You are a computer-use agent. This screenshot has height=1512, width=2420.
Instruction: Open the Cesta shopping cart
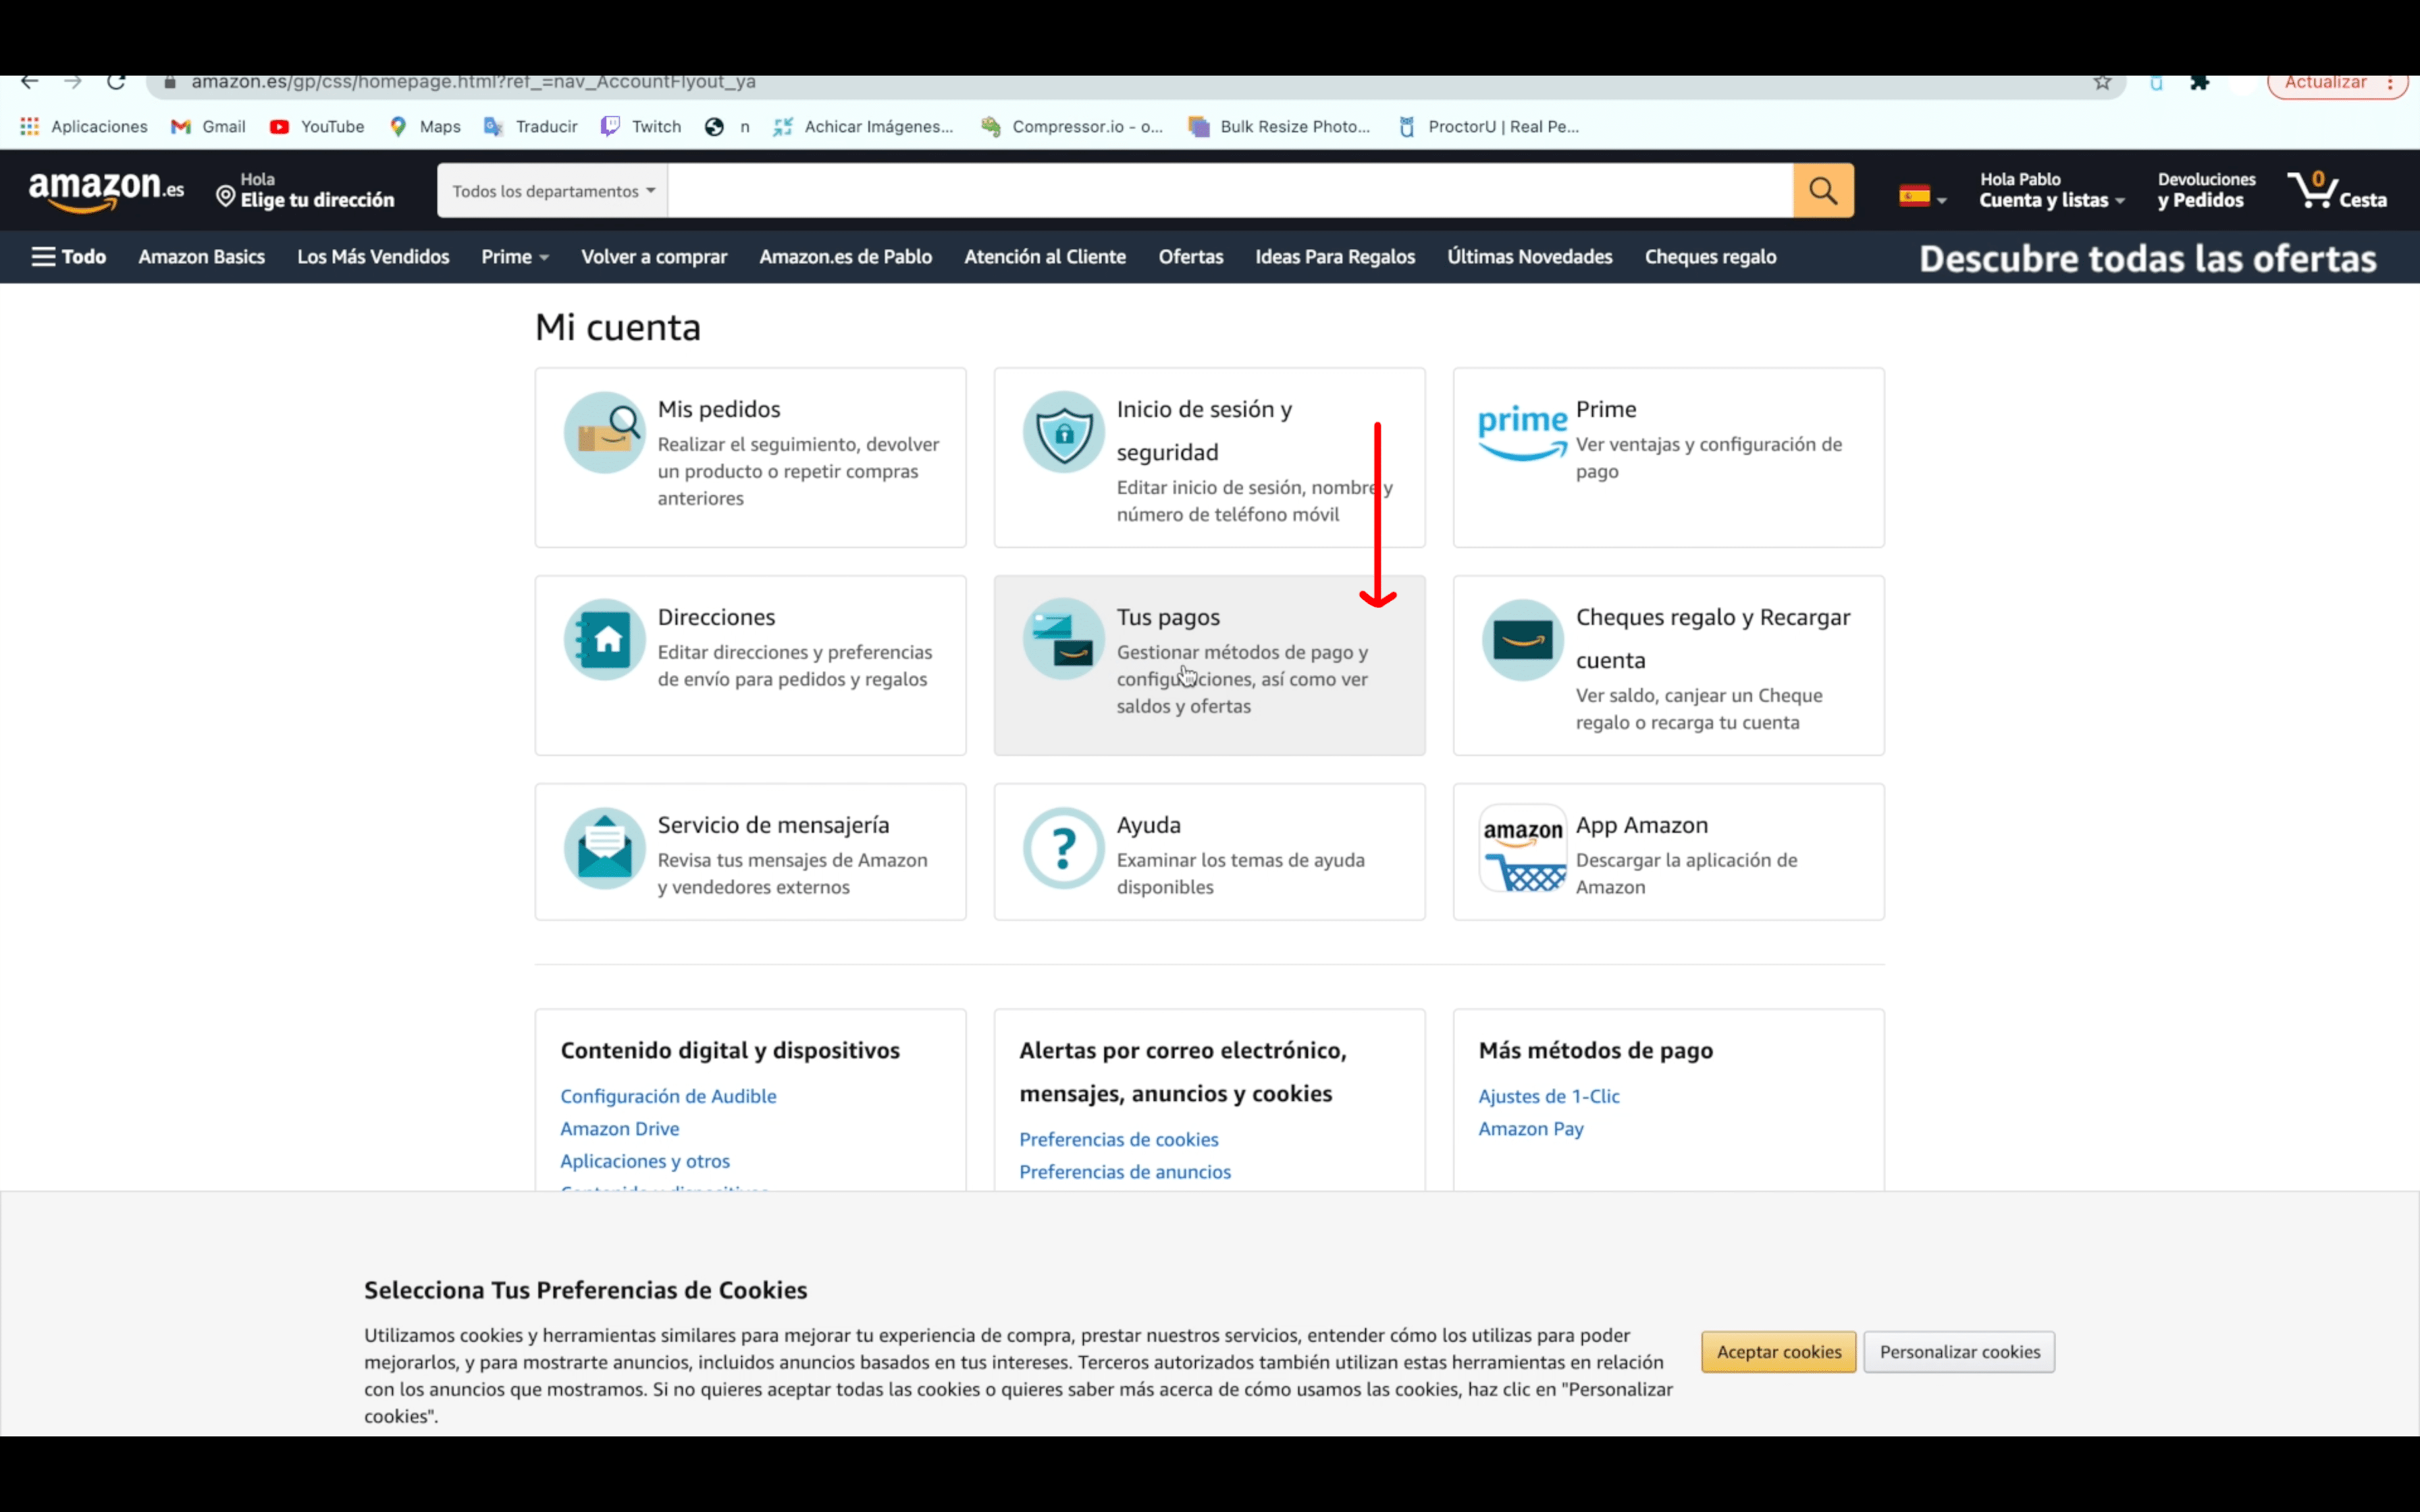[x=2336, y=190]
